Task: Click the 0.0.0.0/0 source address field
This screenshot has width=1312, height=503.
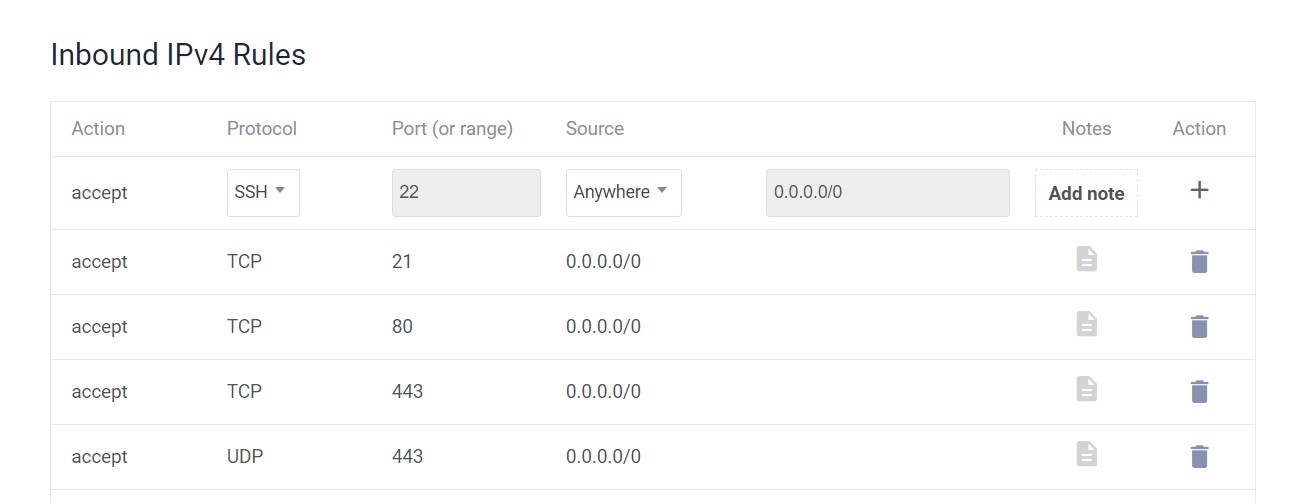Action: click(x=887, y=192)
